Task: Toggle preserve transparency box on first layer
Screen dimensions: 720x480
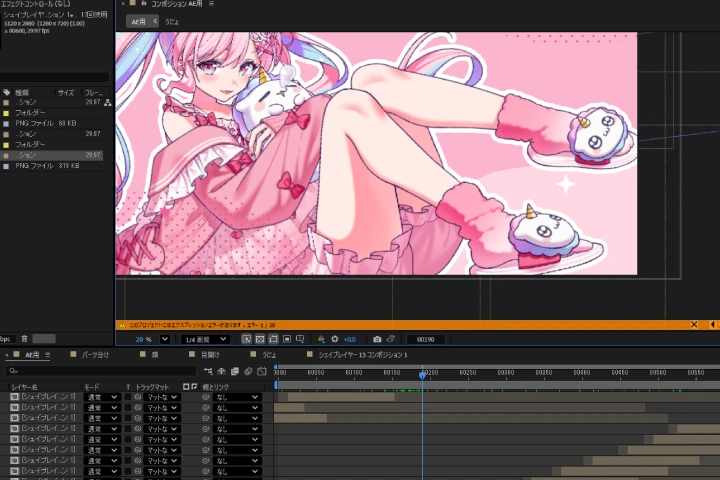Action: [x=128, y=397]
